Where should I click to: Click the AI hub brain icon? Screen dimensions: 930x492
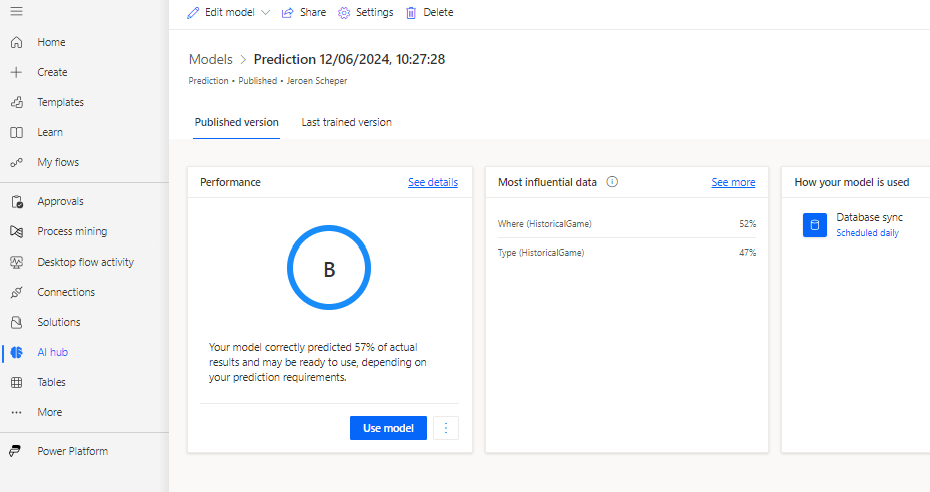[x=17, y=352]
